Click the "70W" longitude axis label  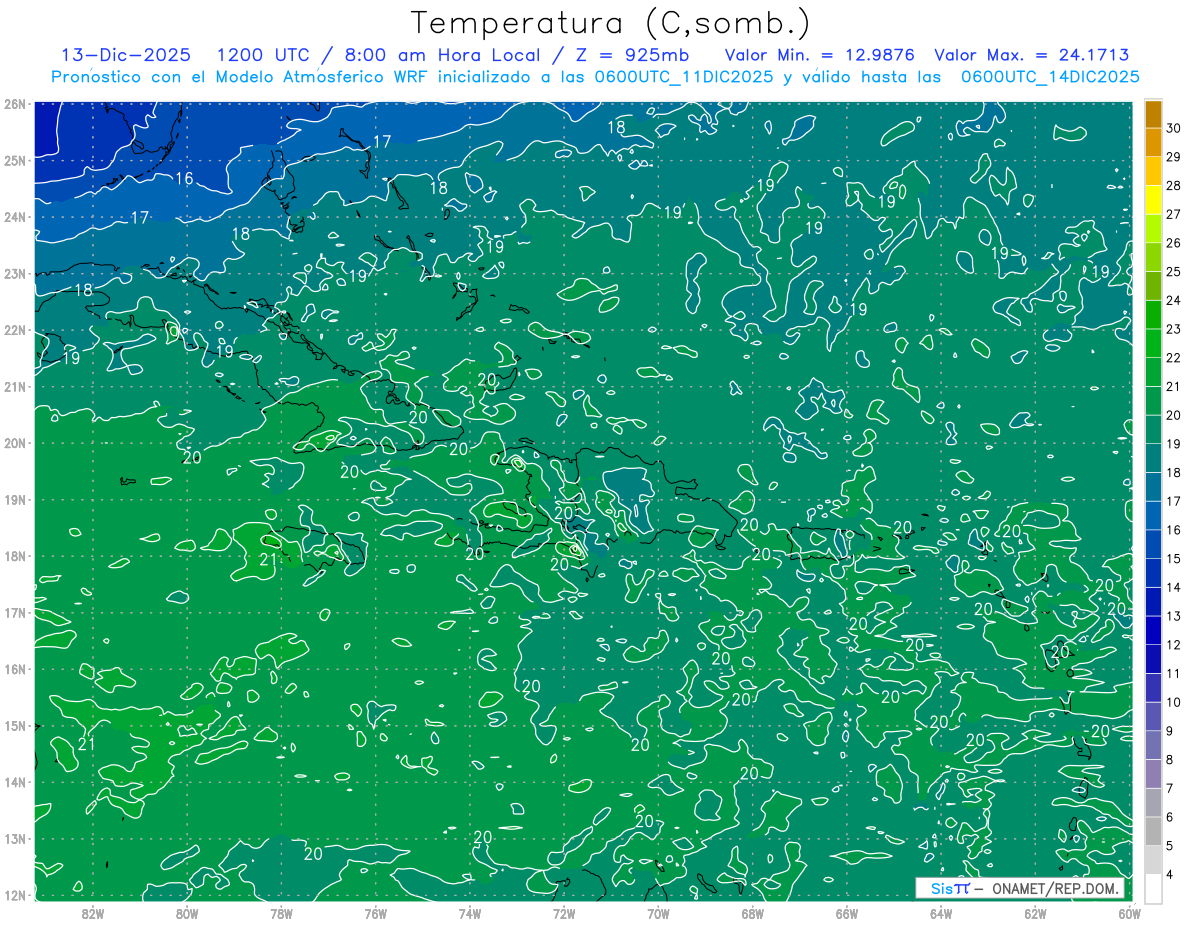[658, 913]
